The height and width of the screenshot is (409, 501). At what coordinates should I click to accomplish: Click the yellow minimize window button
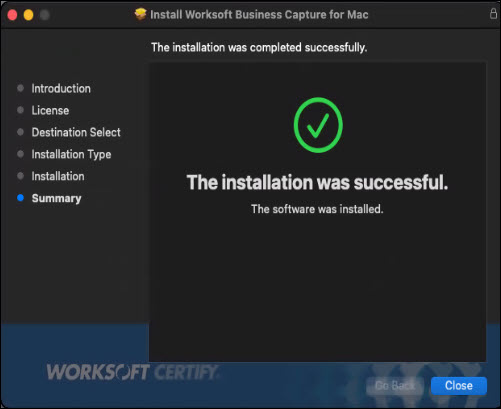[x=28, y=15]
